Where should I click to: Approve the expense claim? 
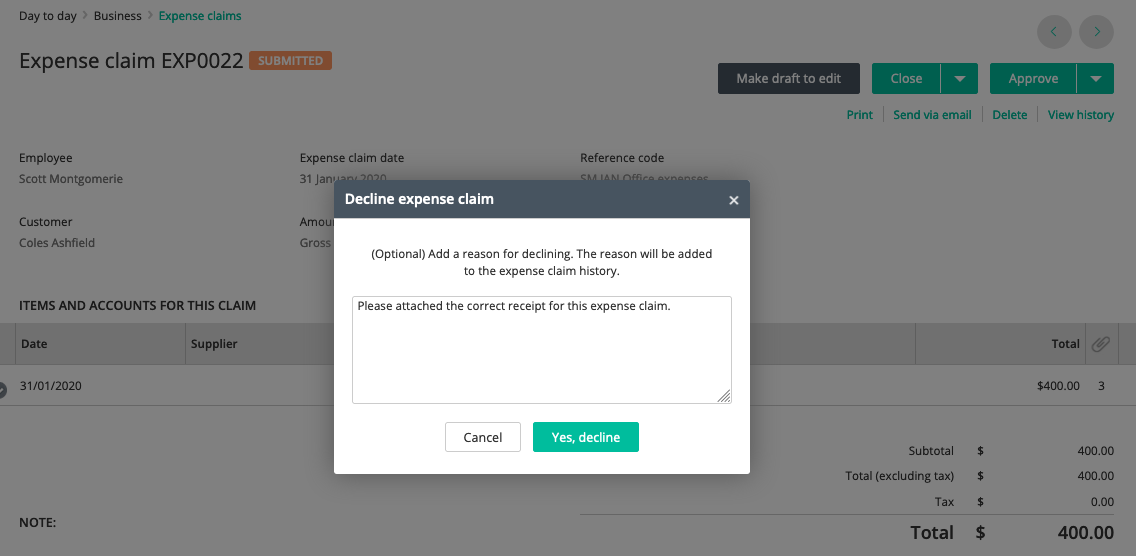click(1033, 78)
